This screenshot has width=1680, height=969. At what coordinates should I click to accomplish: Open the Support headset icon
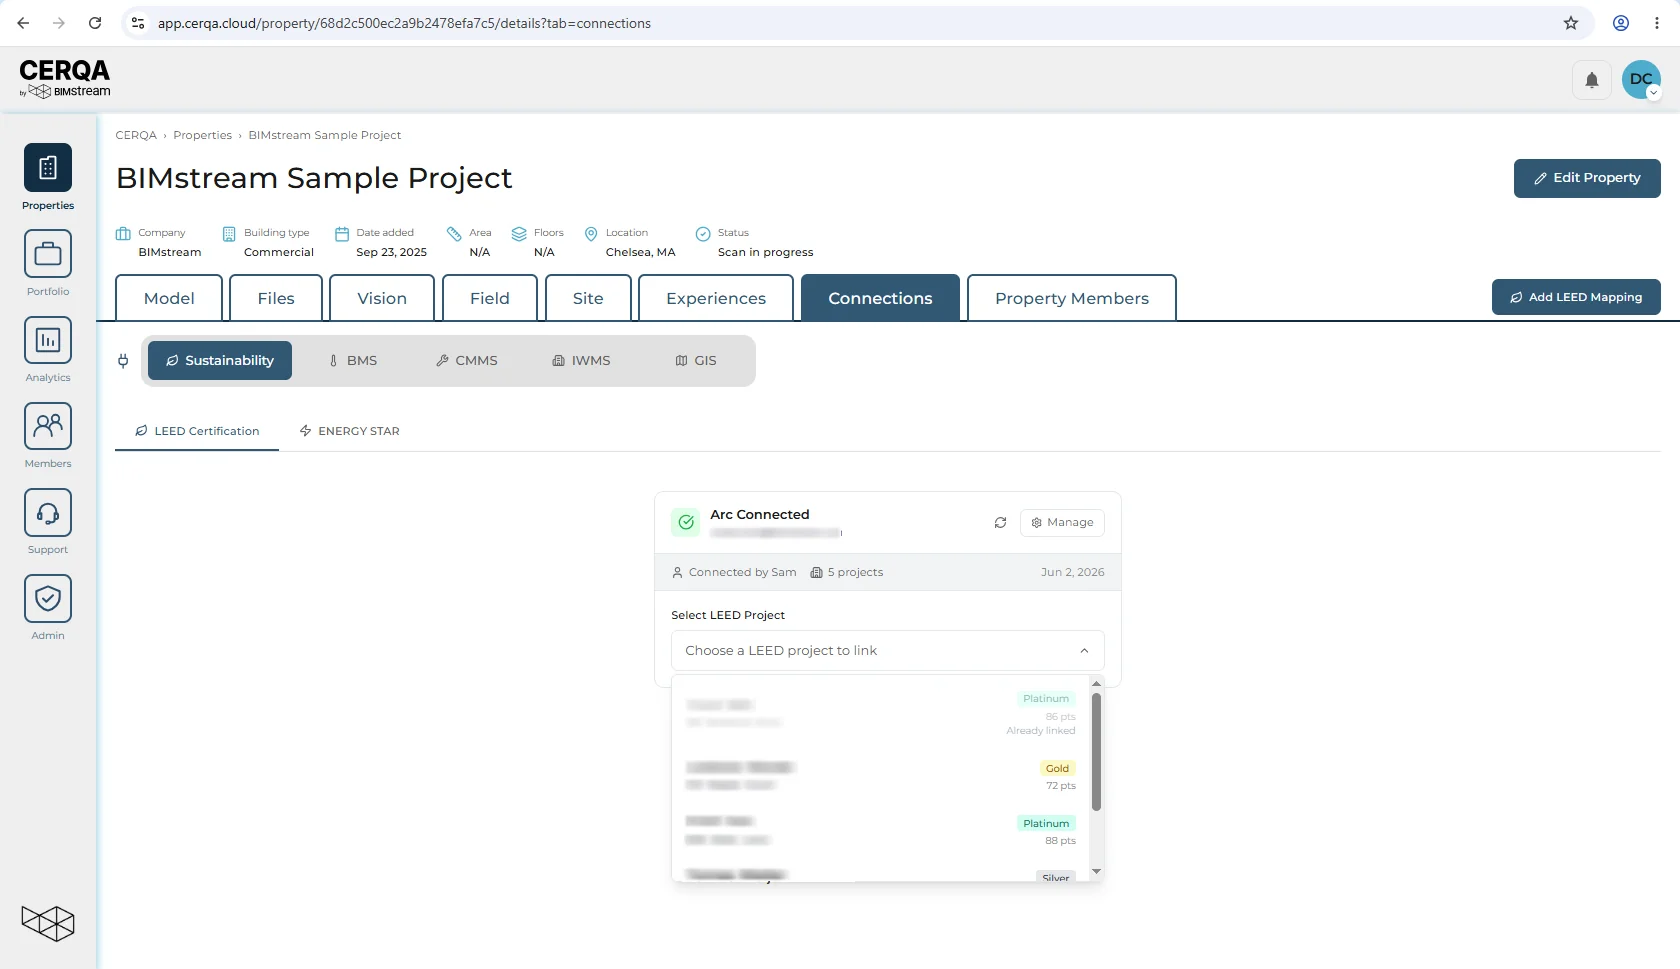point(48,511)
